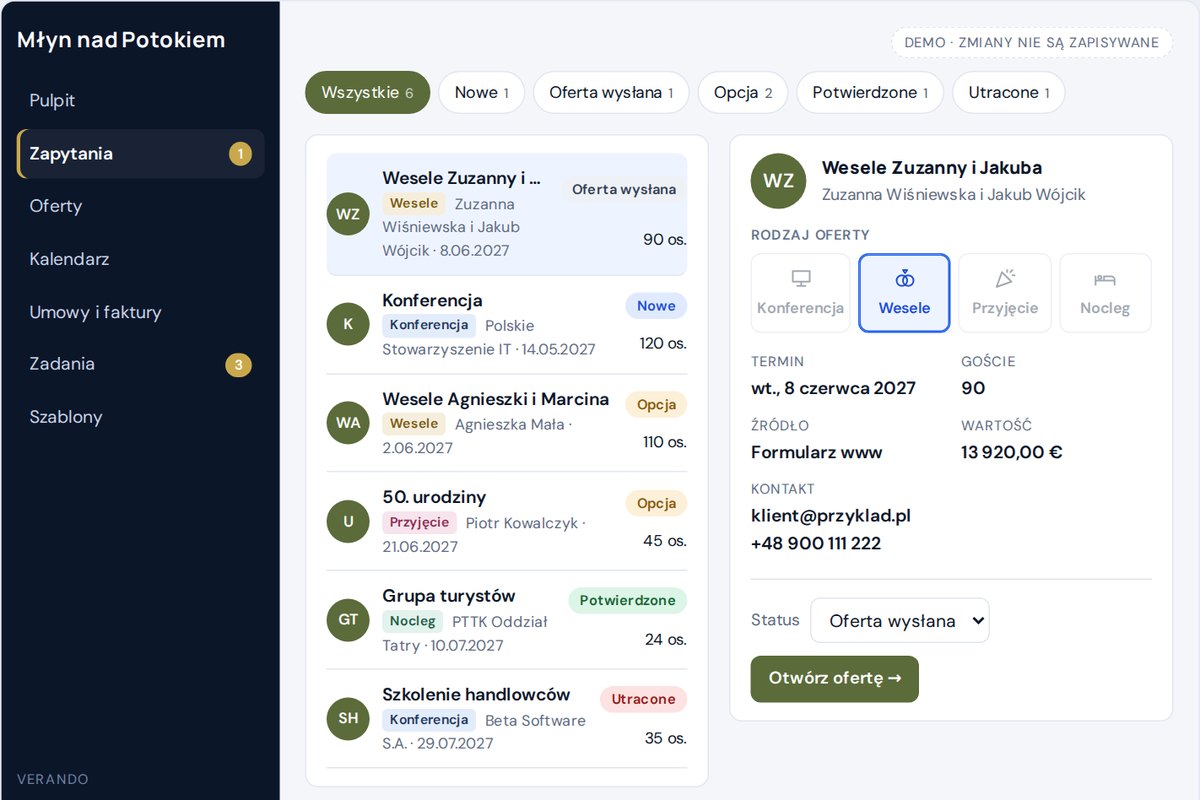Select Konferencja as the offer type
1200x800 pixels.
[801, 293]
